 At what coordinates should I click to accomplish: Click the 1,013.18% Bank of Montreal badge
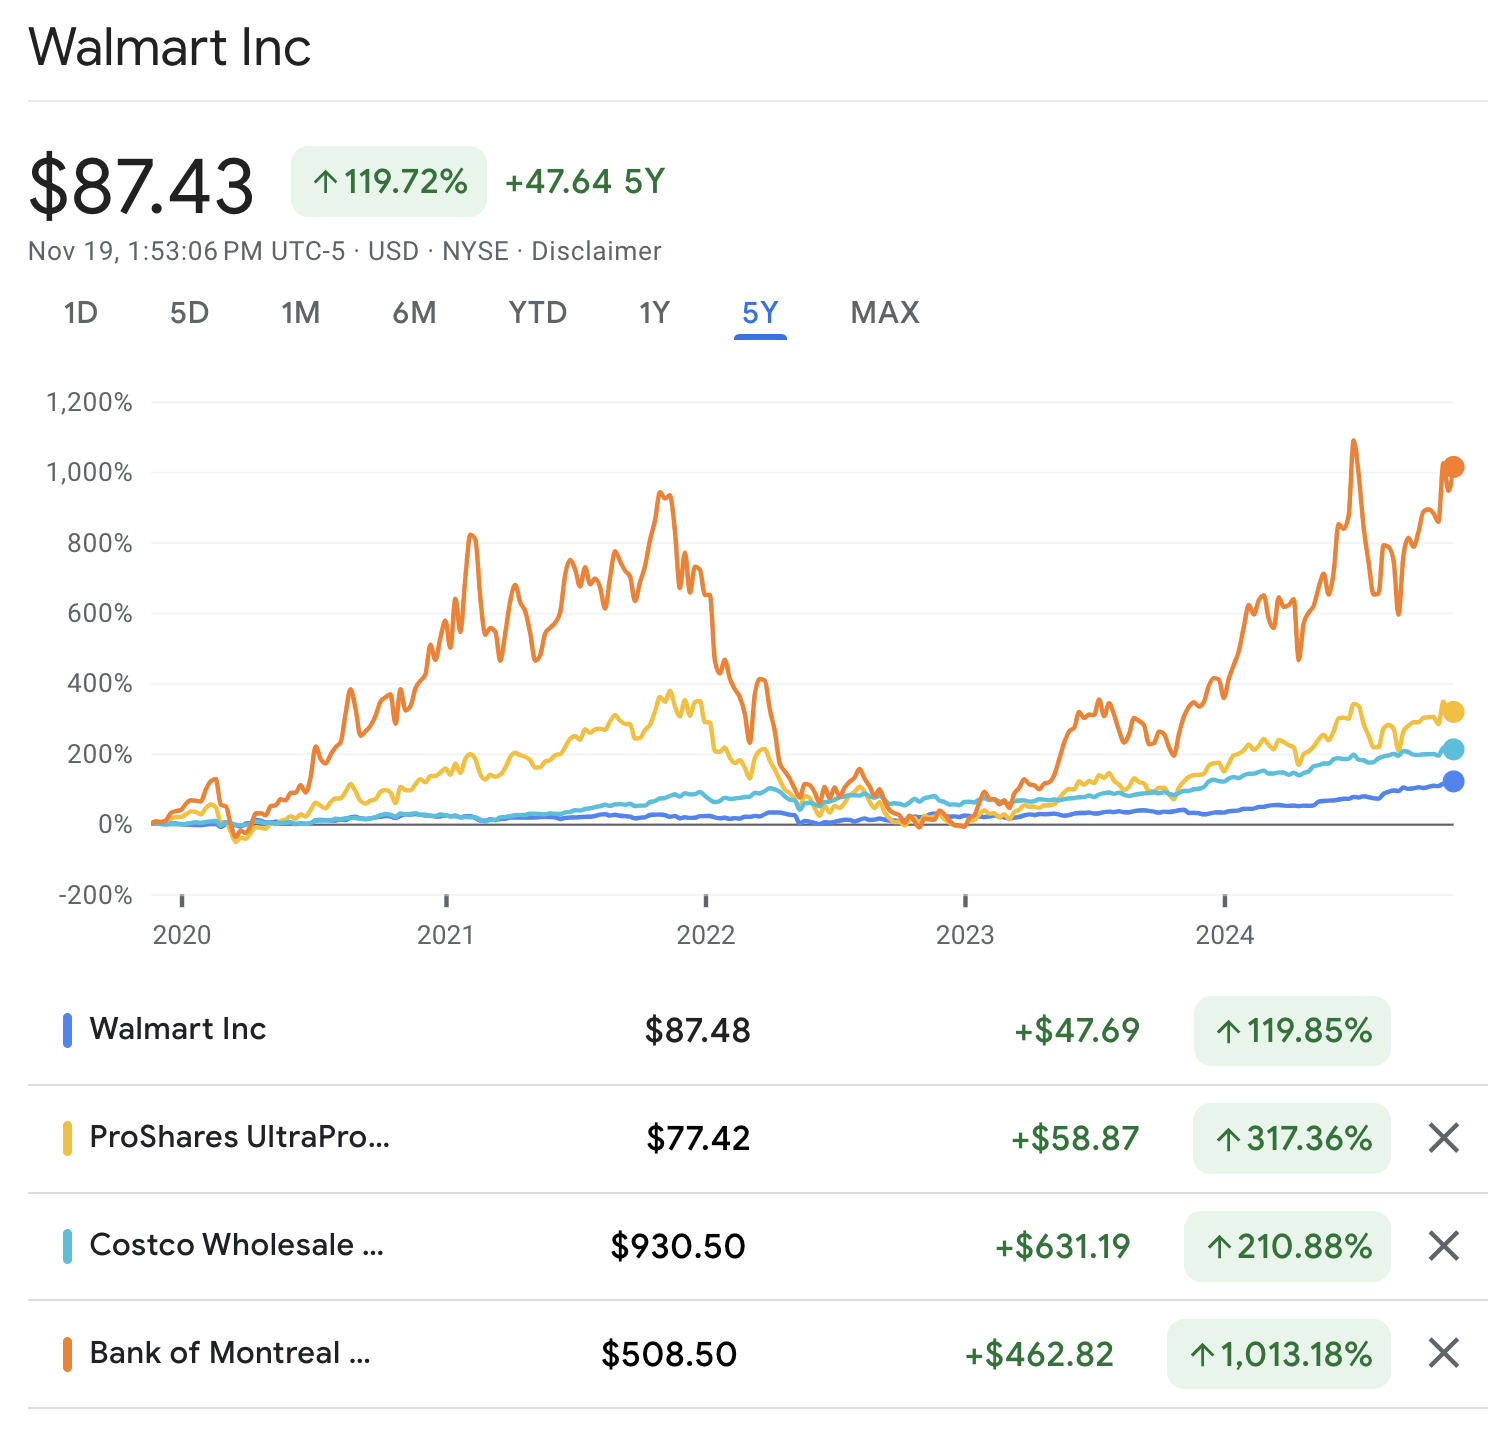(x=1279, y=1354)
